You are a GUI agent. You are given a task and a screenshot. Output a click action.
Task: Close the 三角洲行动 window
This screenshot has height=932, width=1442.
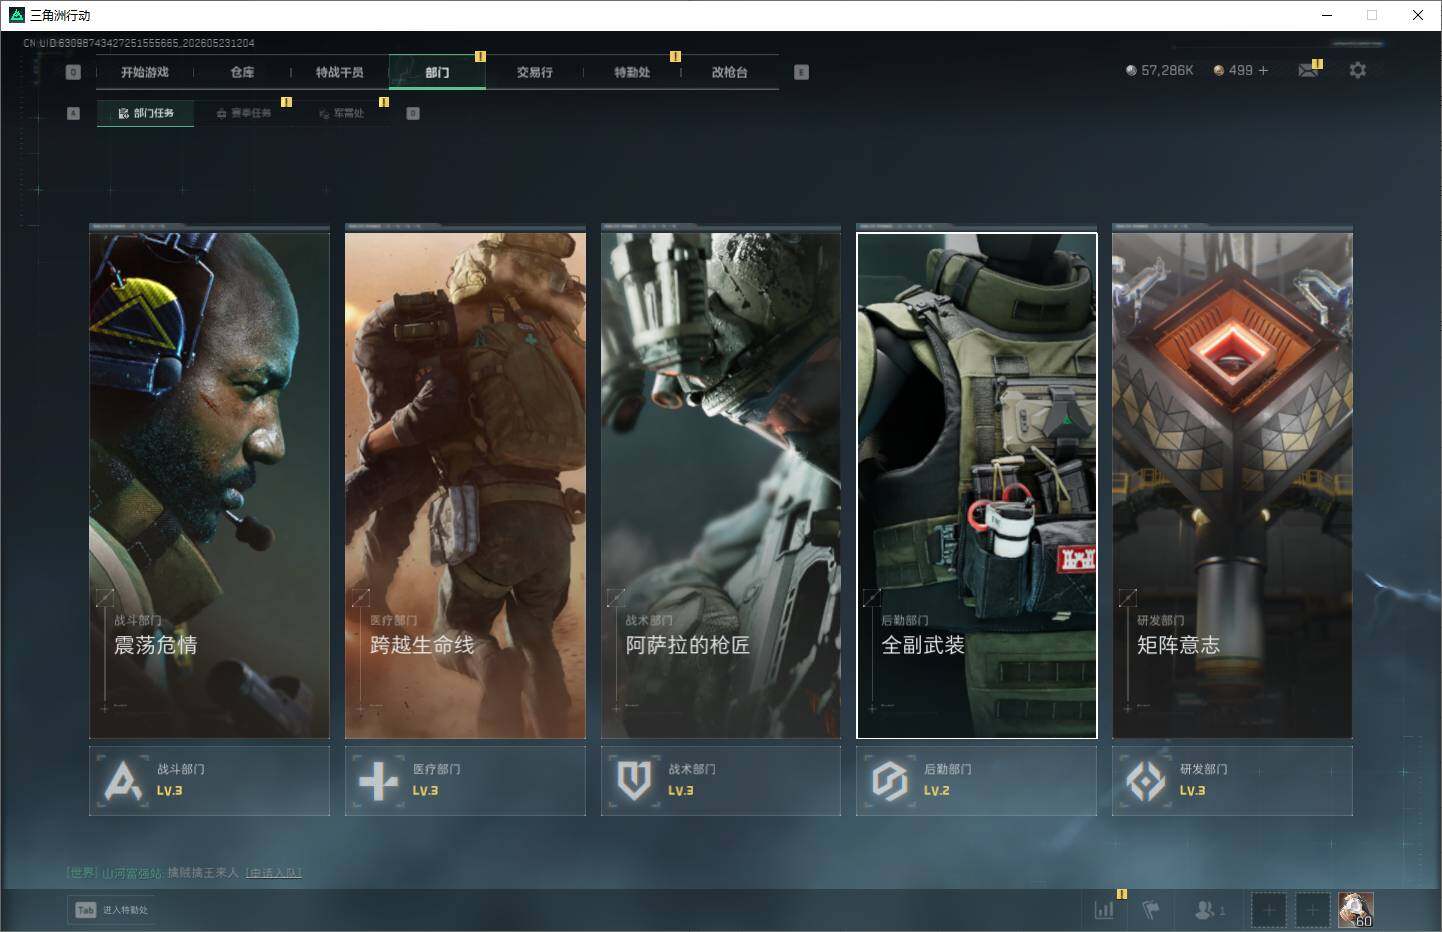pyautogui.click(x=1418, y=15)
